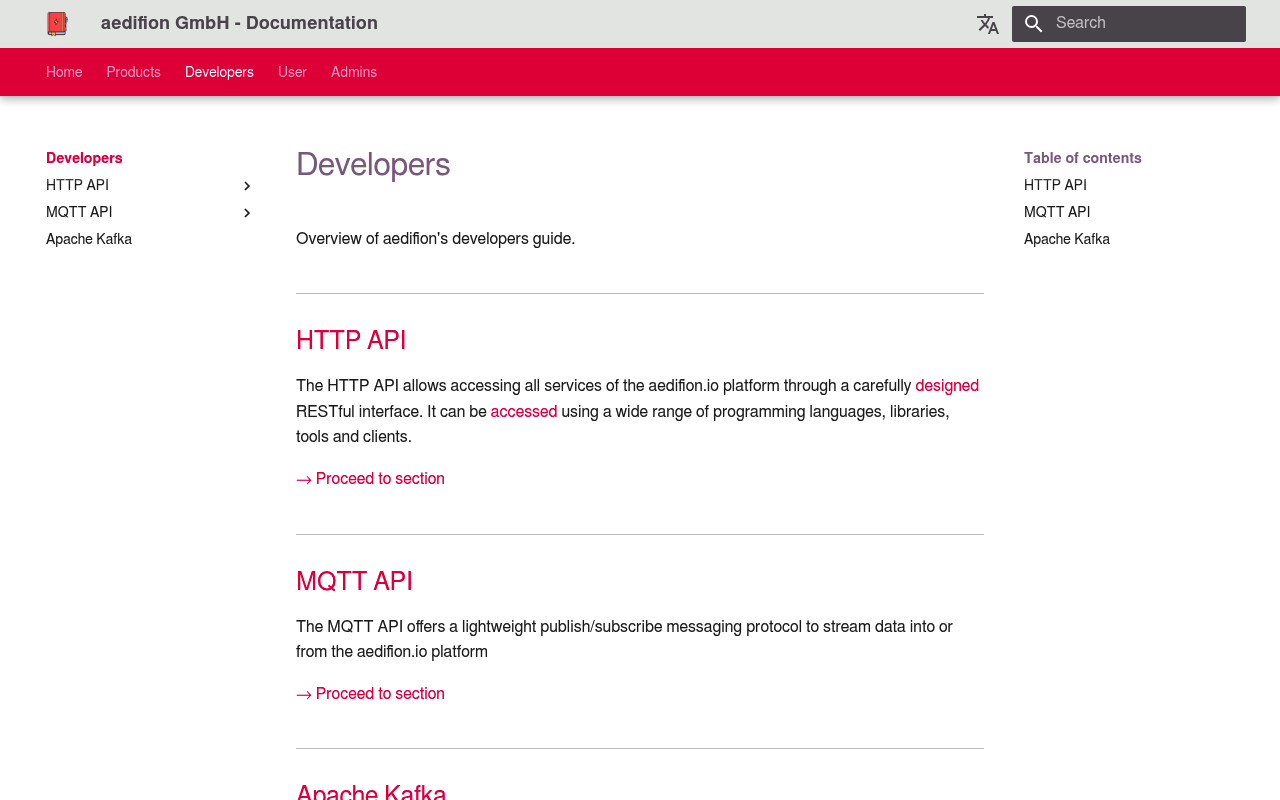Jump to Apache Kafka in table of contents
The width and height of the screenshot is (1280, 800).
click(x=1067, y=239)
